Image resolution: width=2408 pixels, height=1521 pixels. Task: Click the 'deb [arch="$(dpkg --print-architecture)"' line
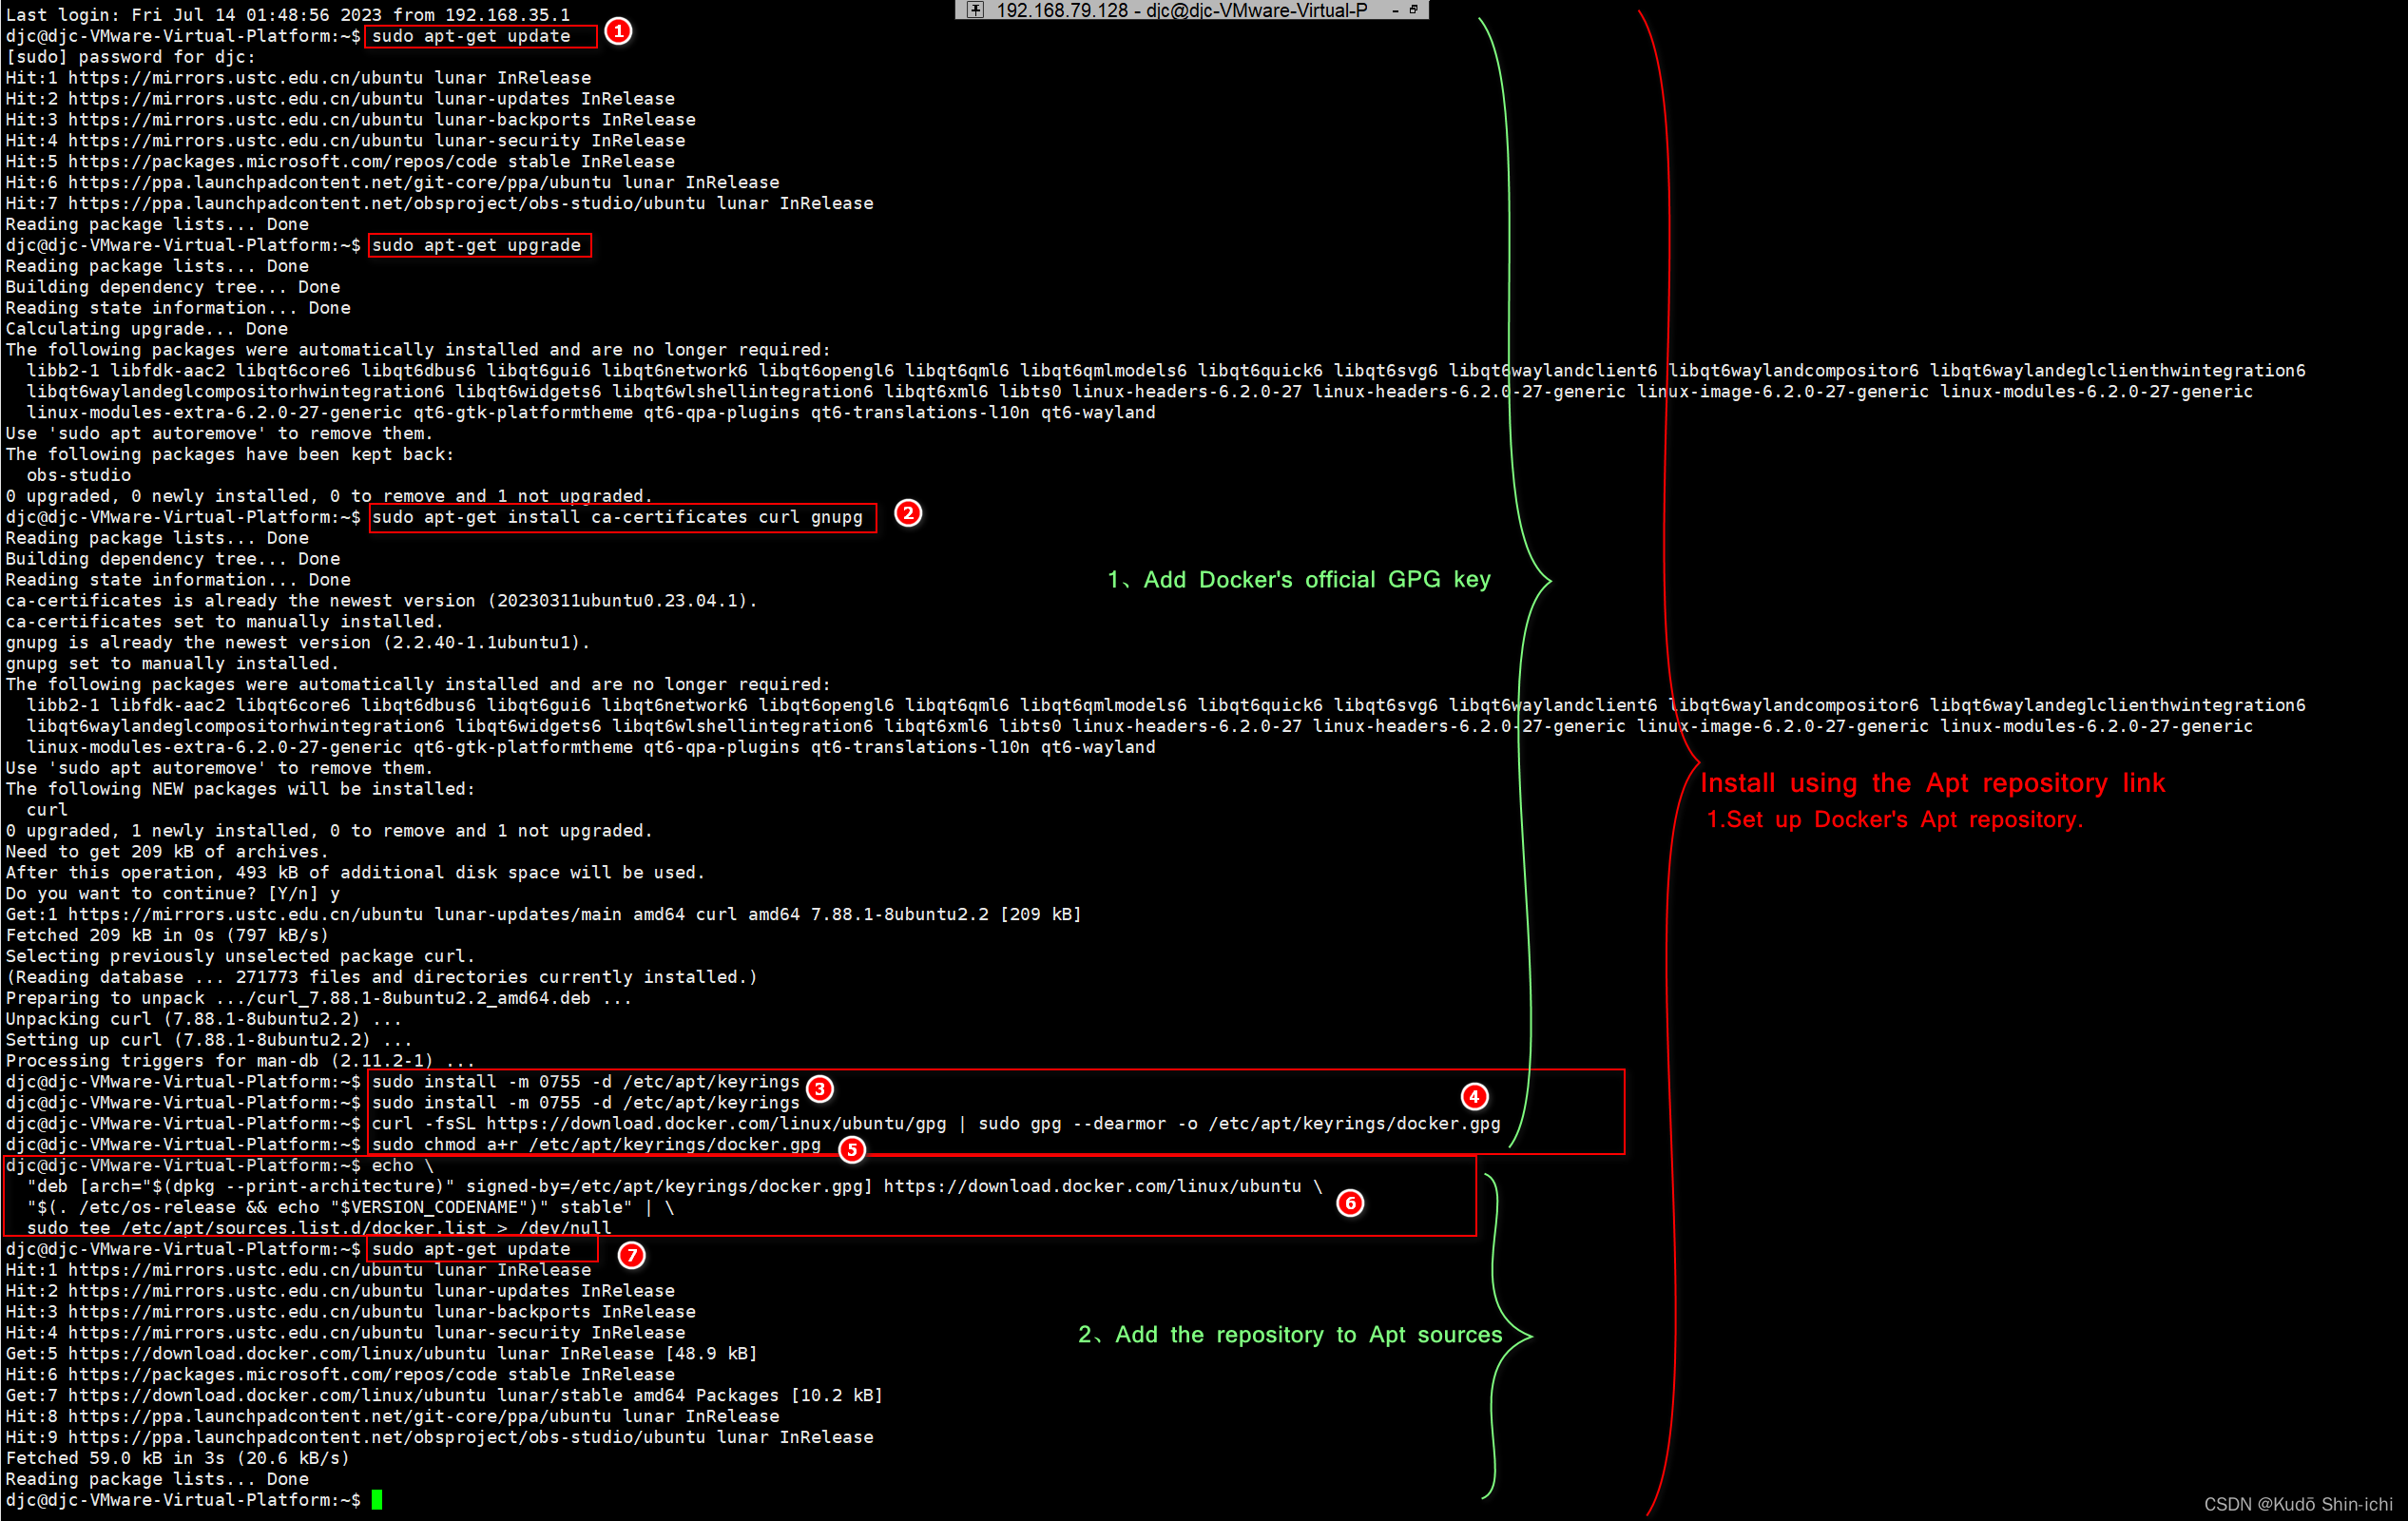click(675, 1187)
